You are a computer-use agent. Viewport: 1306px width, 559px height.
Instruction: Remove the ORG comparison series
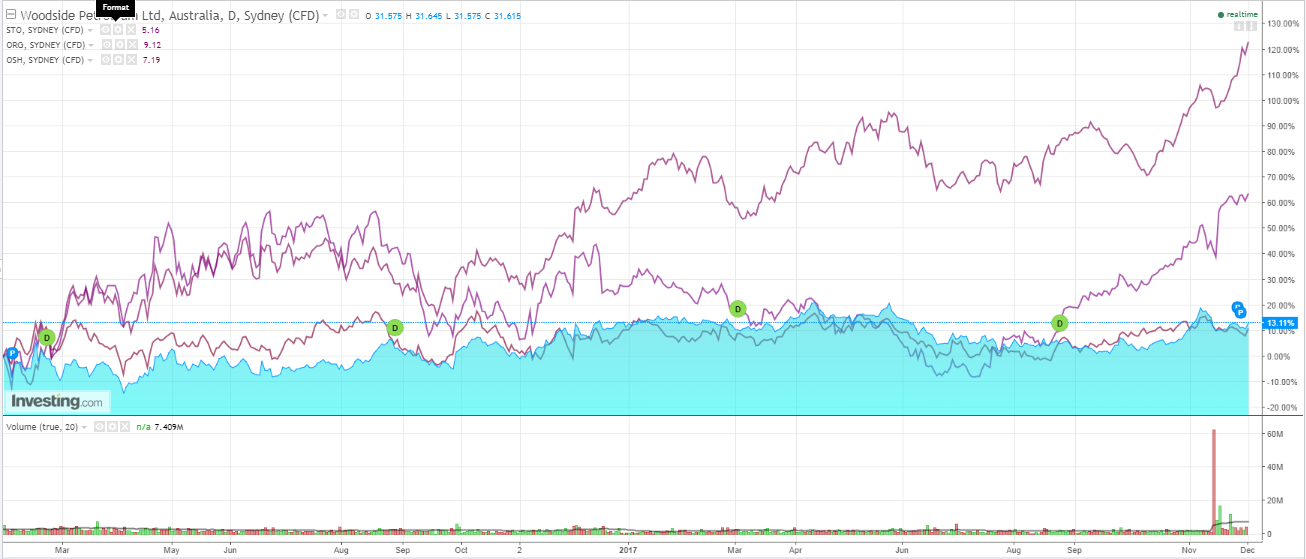tap(132, 45)
